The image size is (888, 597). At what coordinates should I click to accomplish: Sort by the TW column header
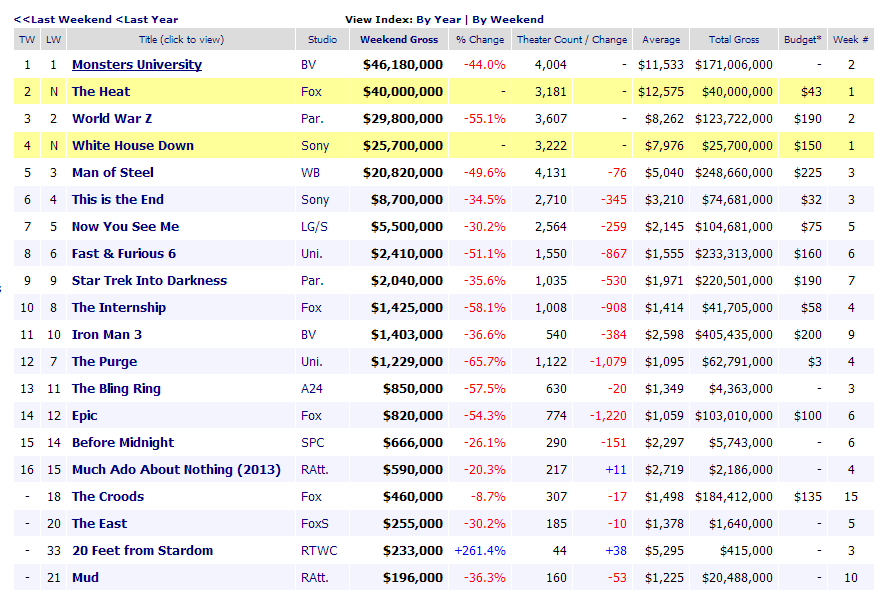[27, 40]
